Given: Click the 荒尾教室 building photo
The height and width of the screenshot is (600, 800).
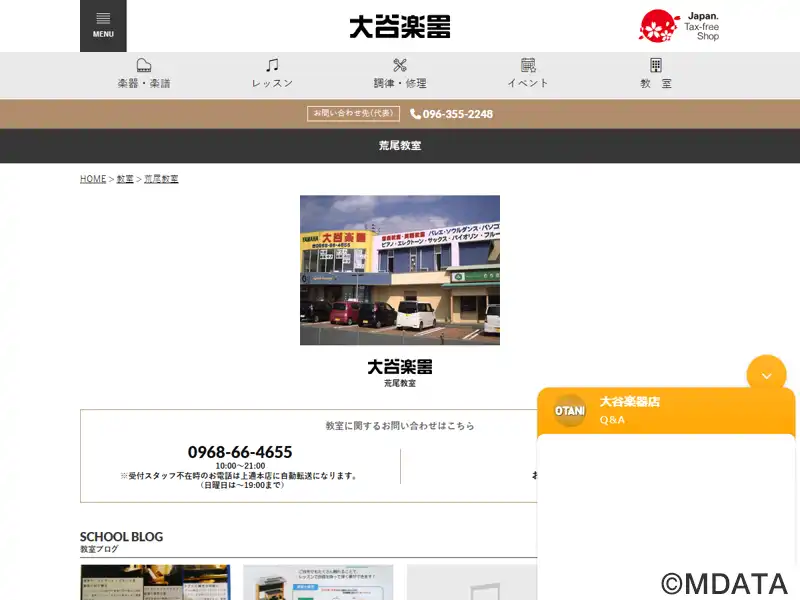Looking at the screenshot, I should (400, 270).
